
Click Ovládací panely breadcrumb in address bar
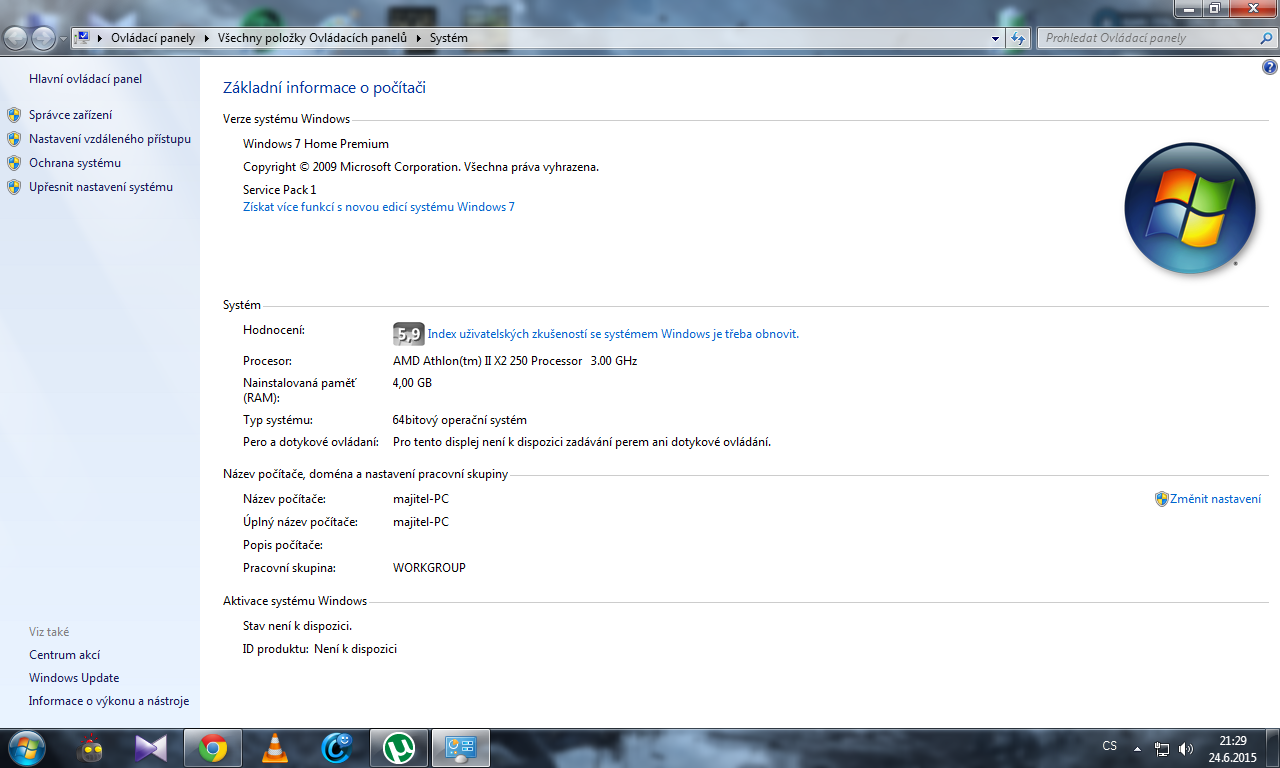point(153,38)
